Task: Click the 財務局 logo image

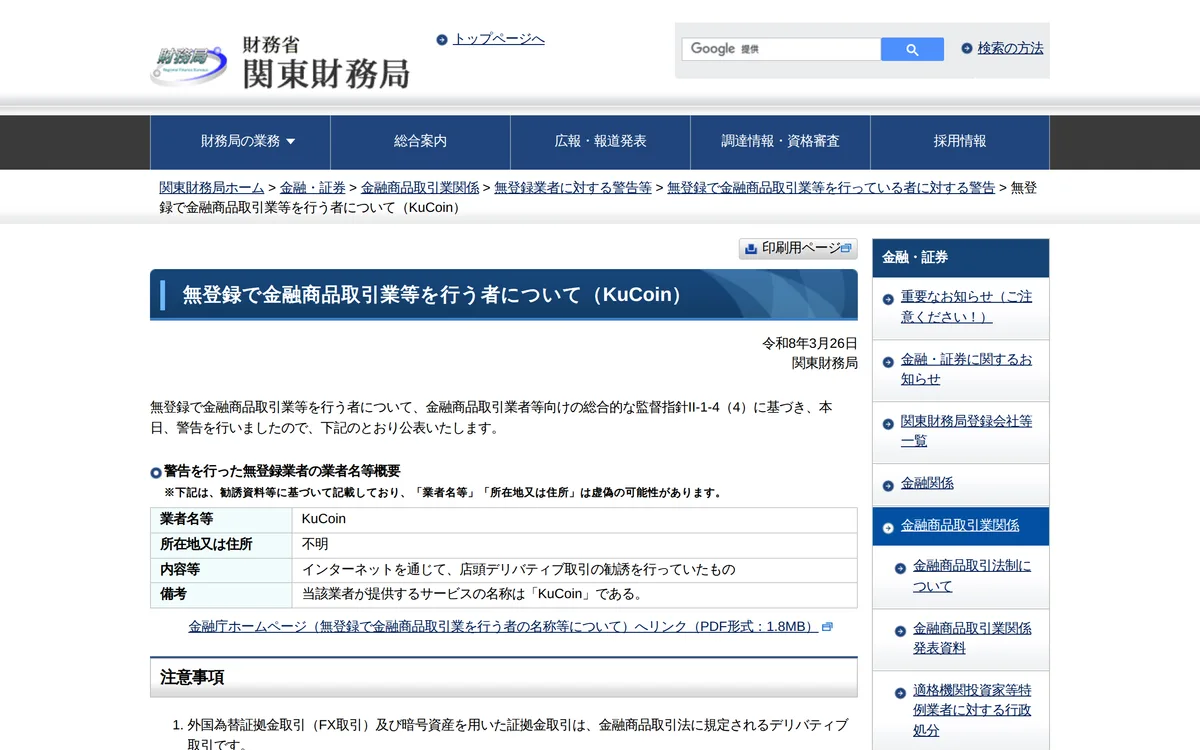Action: tap(189, 66)
